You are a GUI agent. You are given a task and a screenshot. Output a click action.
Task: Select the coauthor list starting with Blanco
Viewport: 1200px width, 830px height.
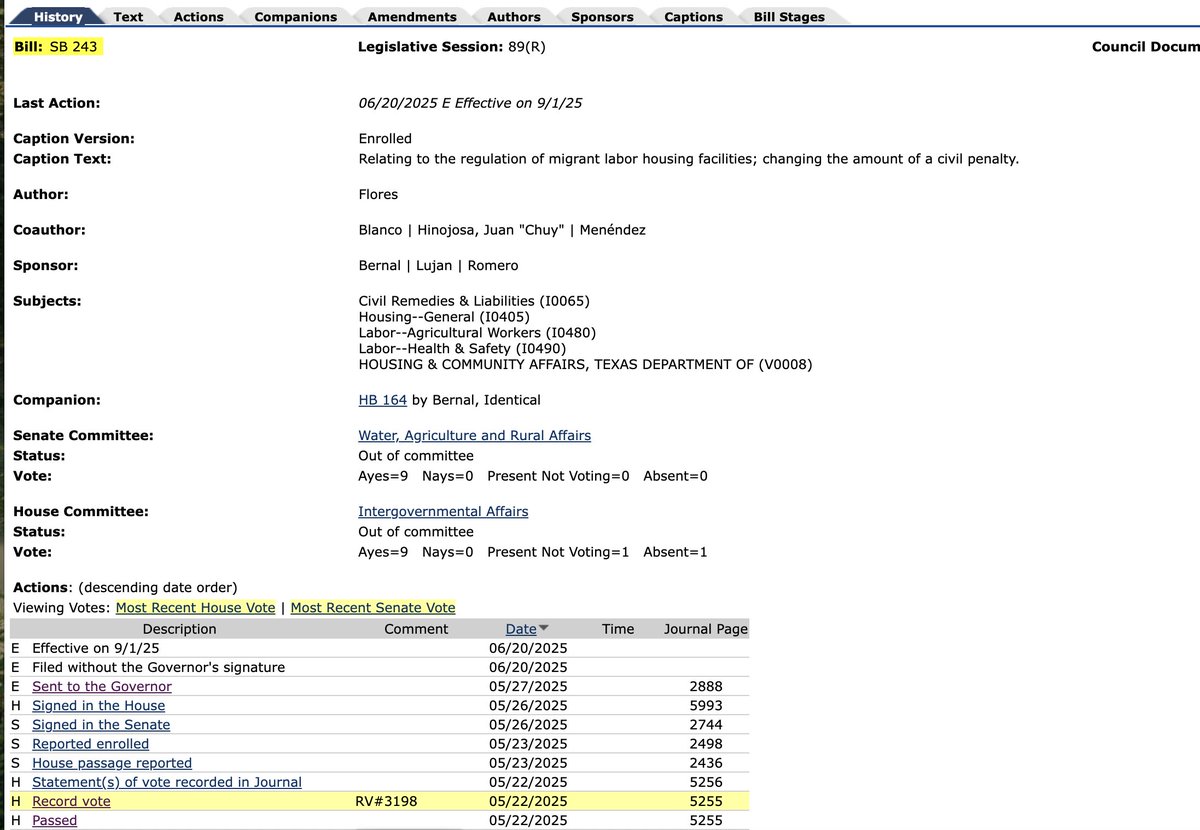[x=502, y=230]
